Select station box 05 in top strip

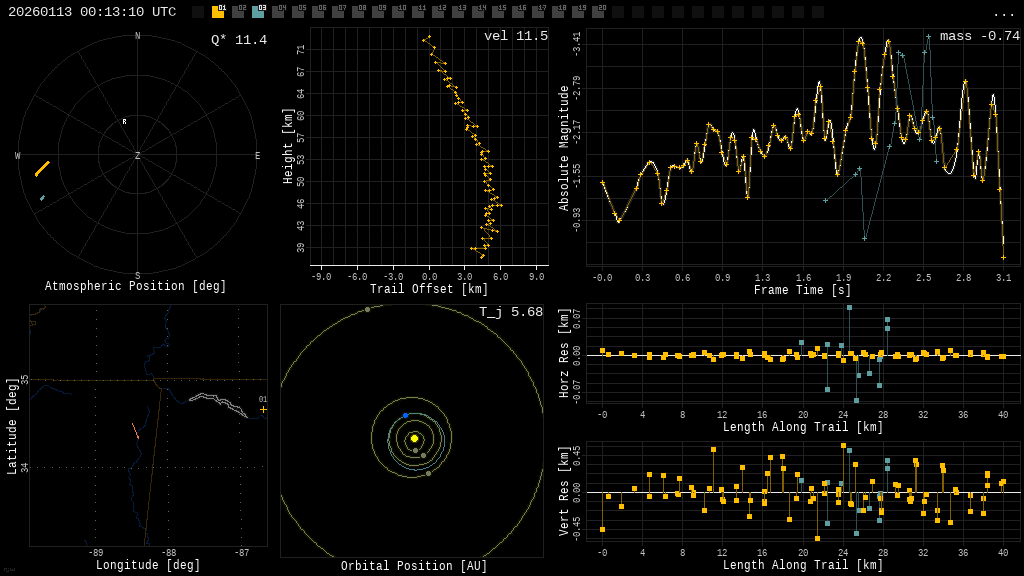click(298, 12)
